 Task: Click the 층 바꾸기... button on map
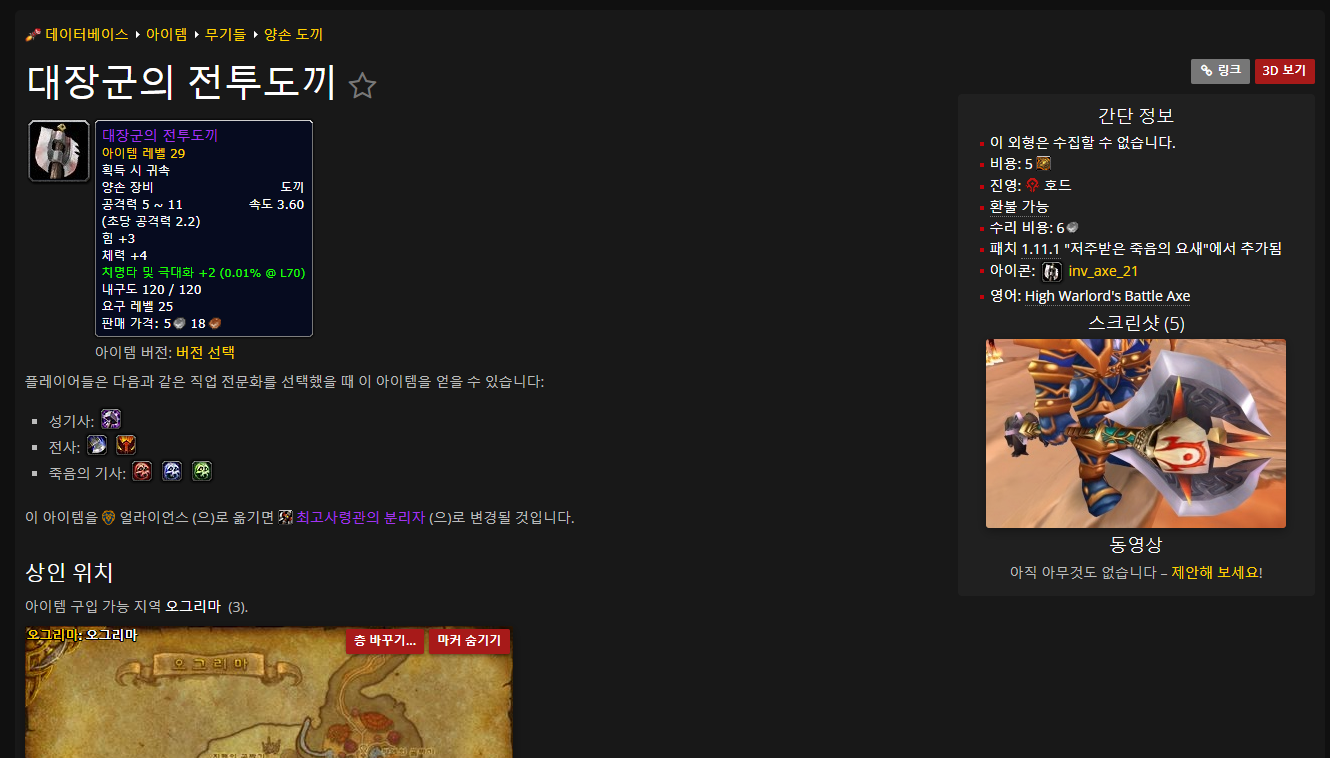(x=385, y=641)
